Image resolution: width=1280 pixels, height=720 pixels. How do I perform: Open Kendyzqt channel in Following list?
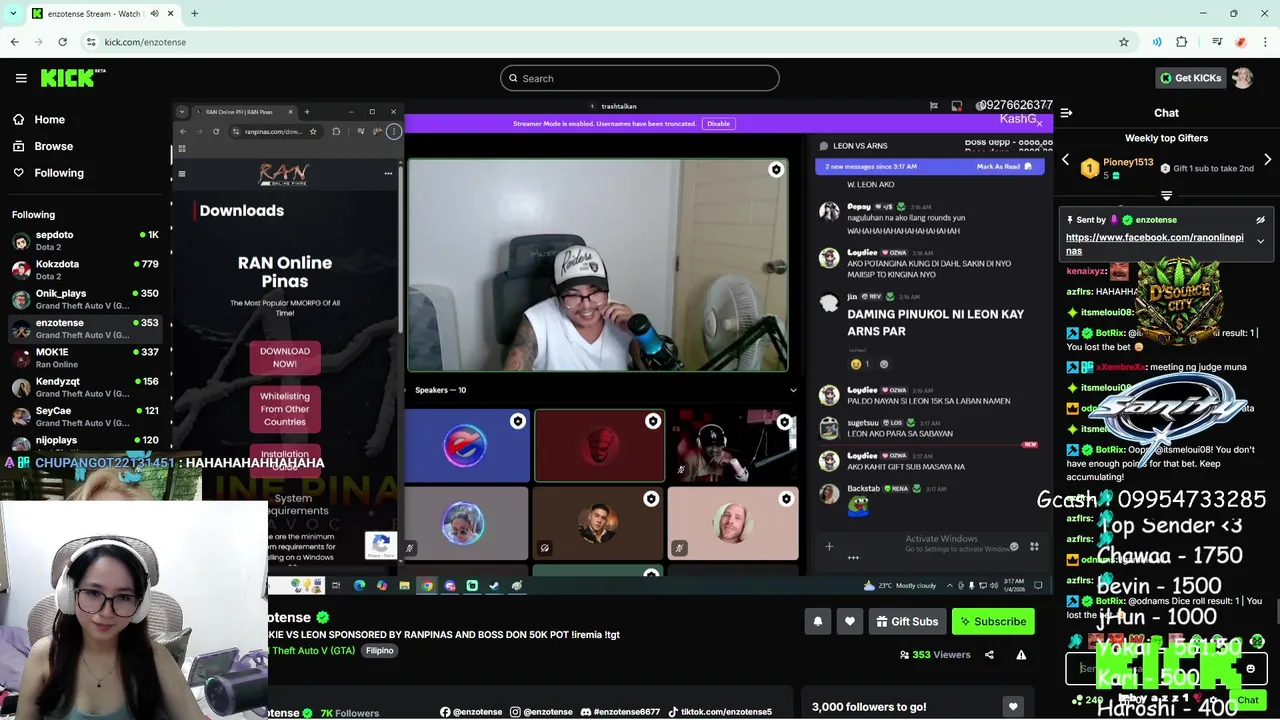click(x=85, y=387)
